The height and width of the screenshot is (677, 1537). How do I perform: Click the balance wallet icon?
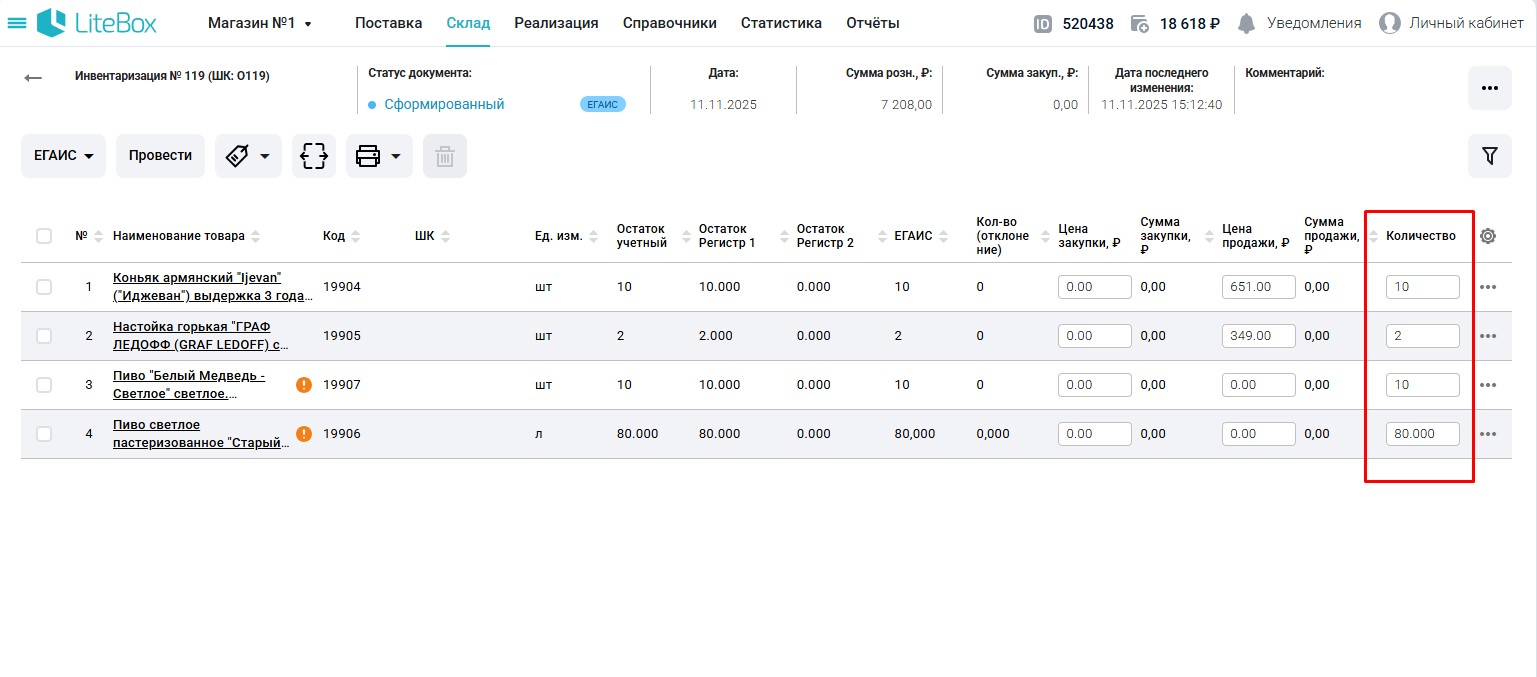[1139, 23]
